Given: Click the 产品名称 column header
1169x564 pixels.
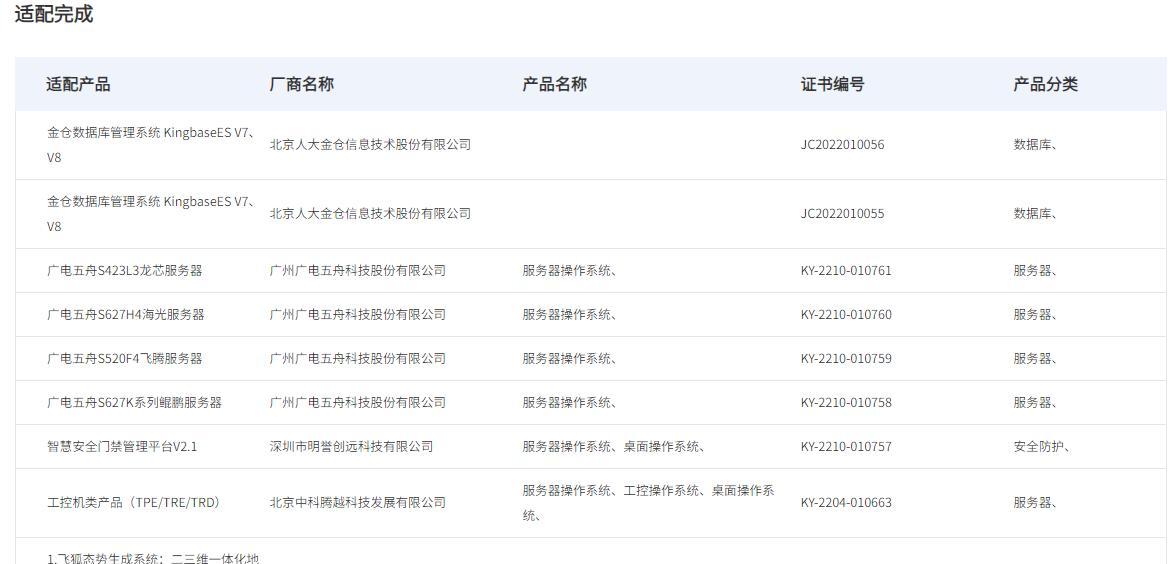Looking at the screenshot, I should click(554, 84).
